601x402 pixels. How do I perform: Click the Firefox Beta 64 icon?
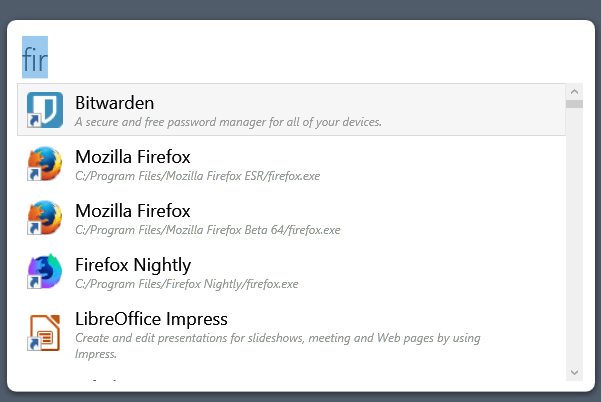(x=45, y=218)
